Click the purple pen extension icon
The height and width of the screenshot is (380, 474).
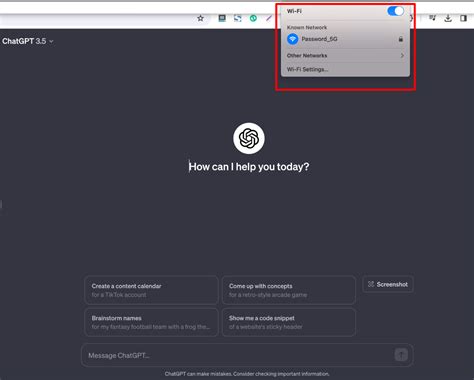coord(269,18)
